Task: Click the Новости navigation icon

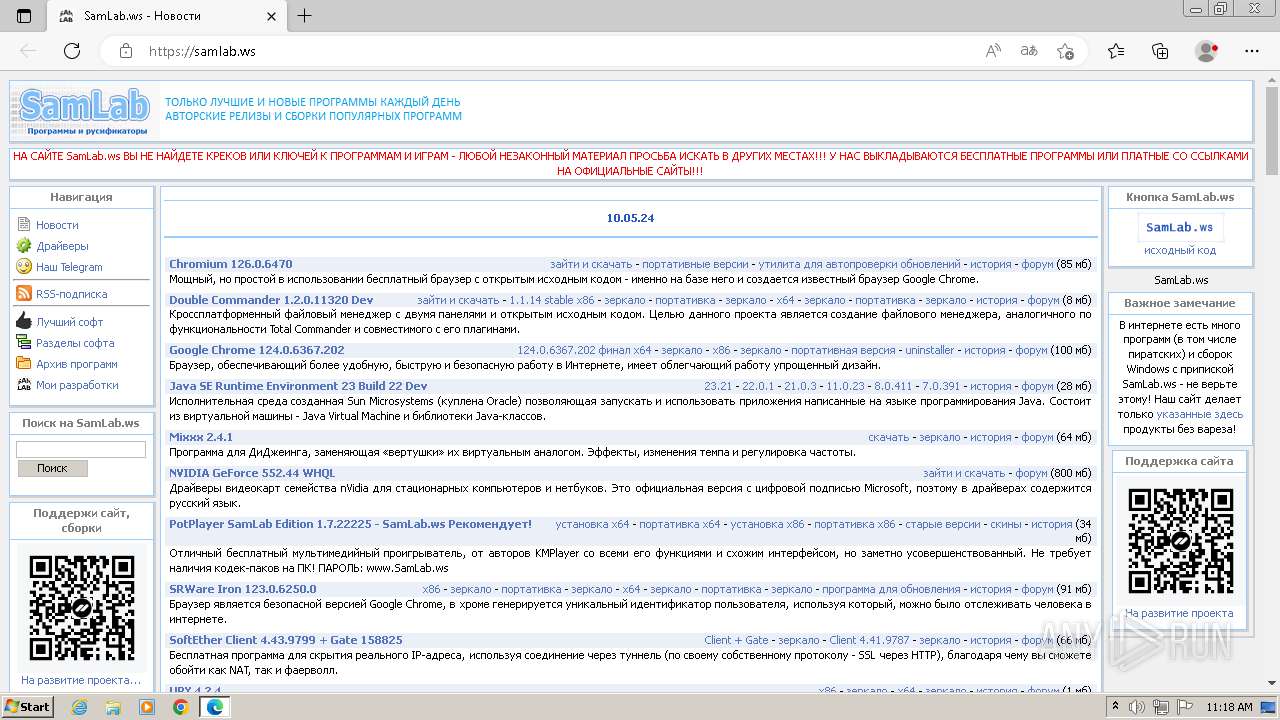Action: [x=24, y=225]
